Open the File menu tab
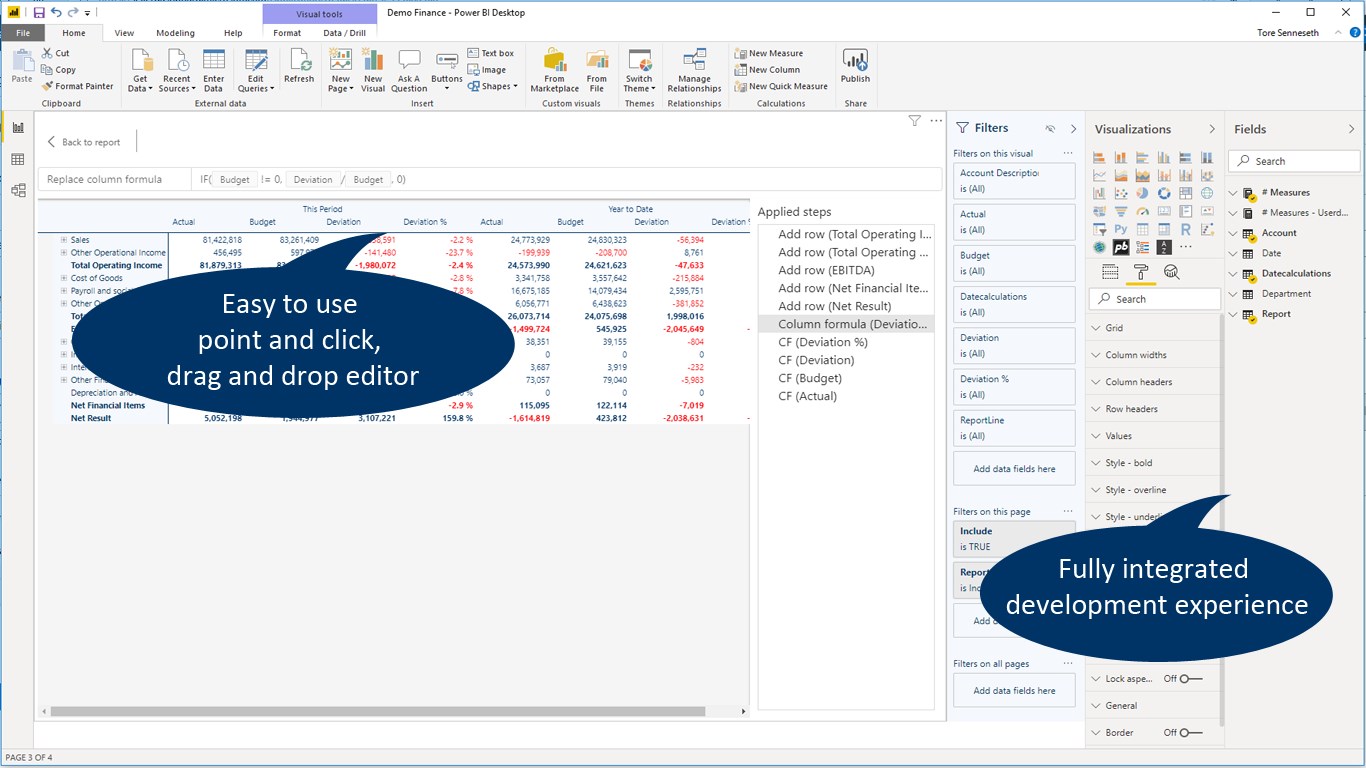 point(23,33)
